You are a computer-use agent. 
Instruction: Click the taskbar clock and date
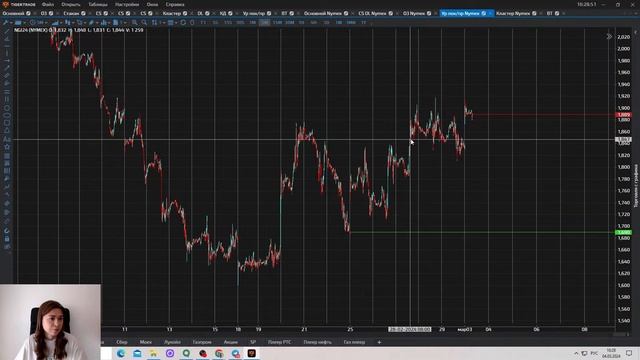point(611,353)
